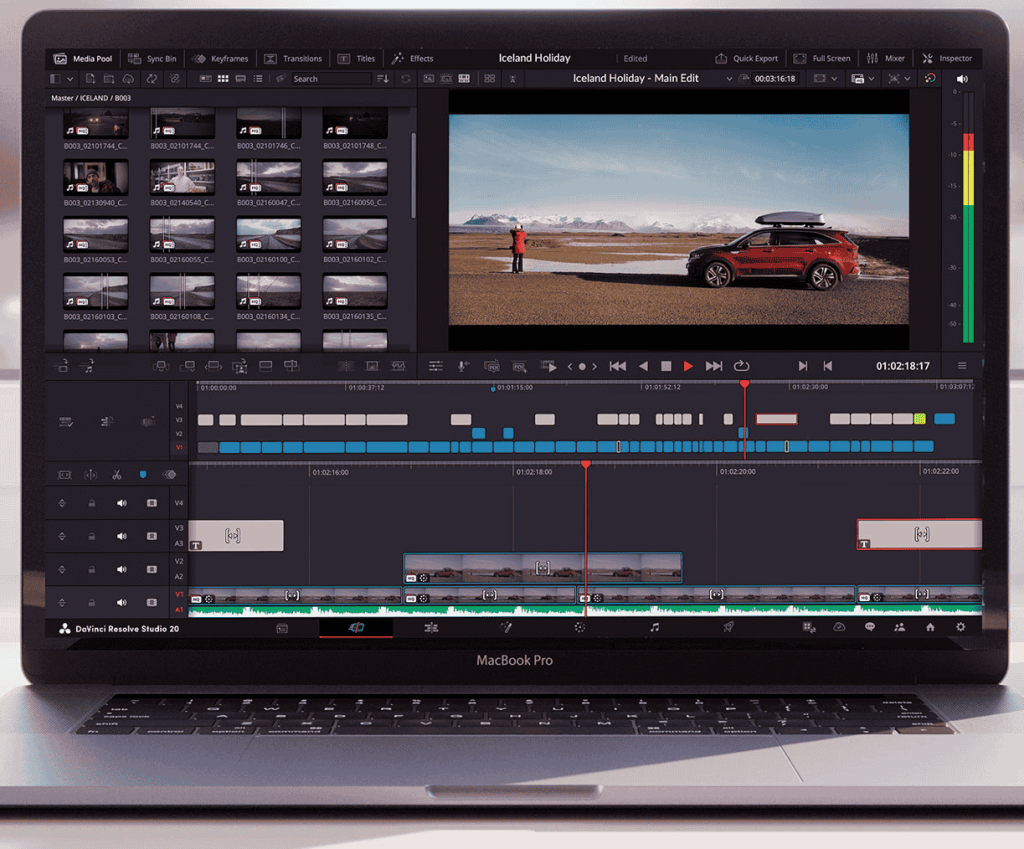The image size is (1024, 849).
Task: Switch to the Fairlight music note page
Action: point(654,627)
